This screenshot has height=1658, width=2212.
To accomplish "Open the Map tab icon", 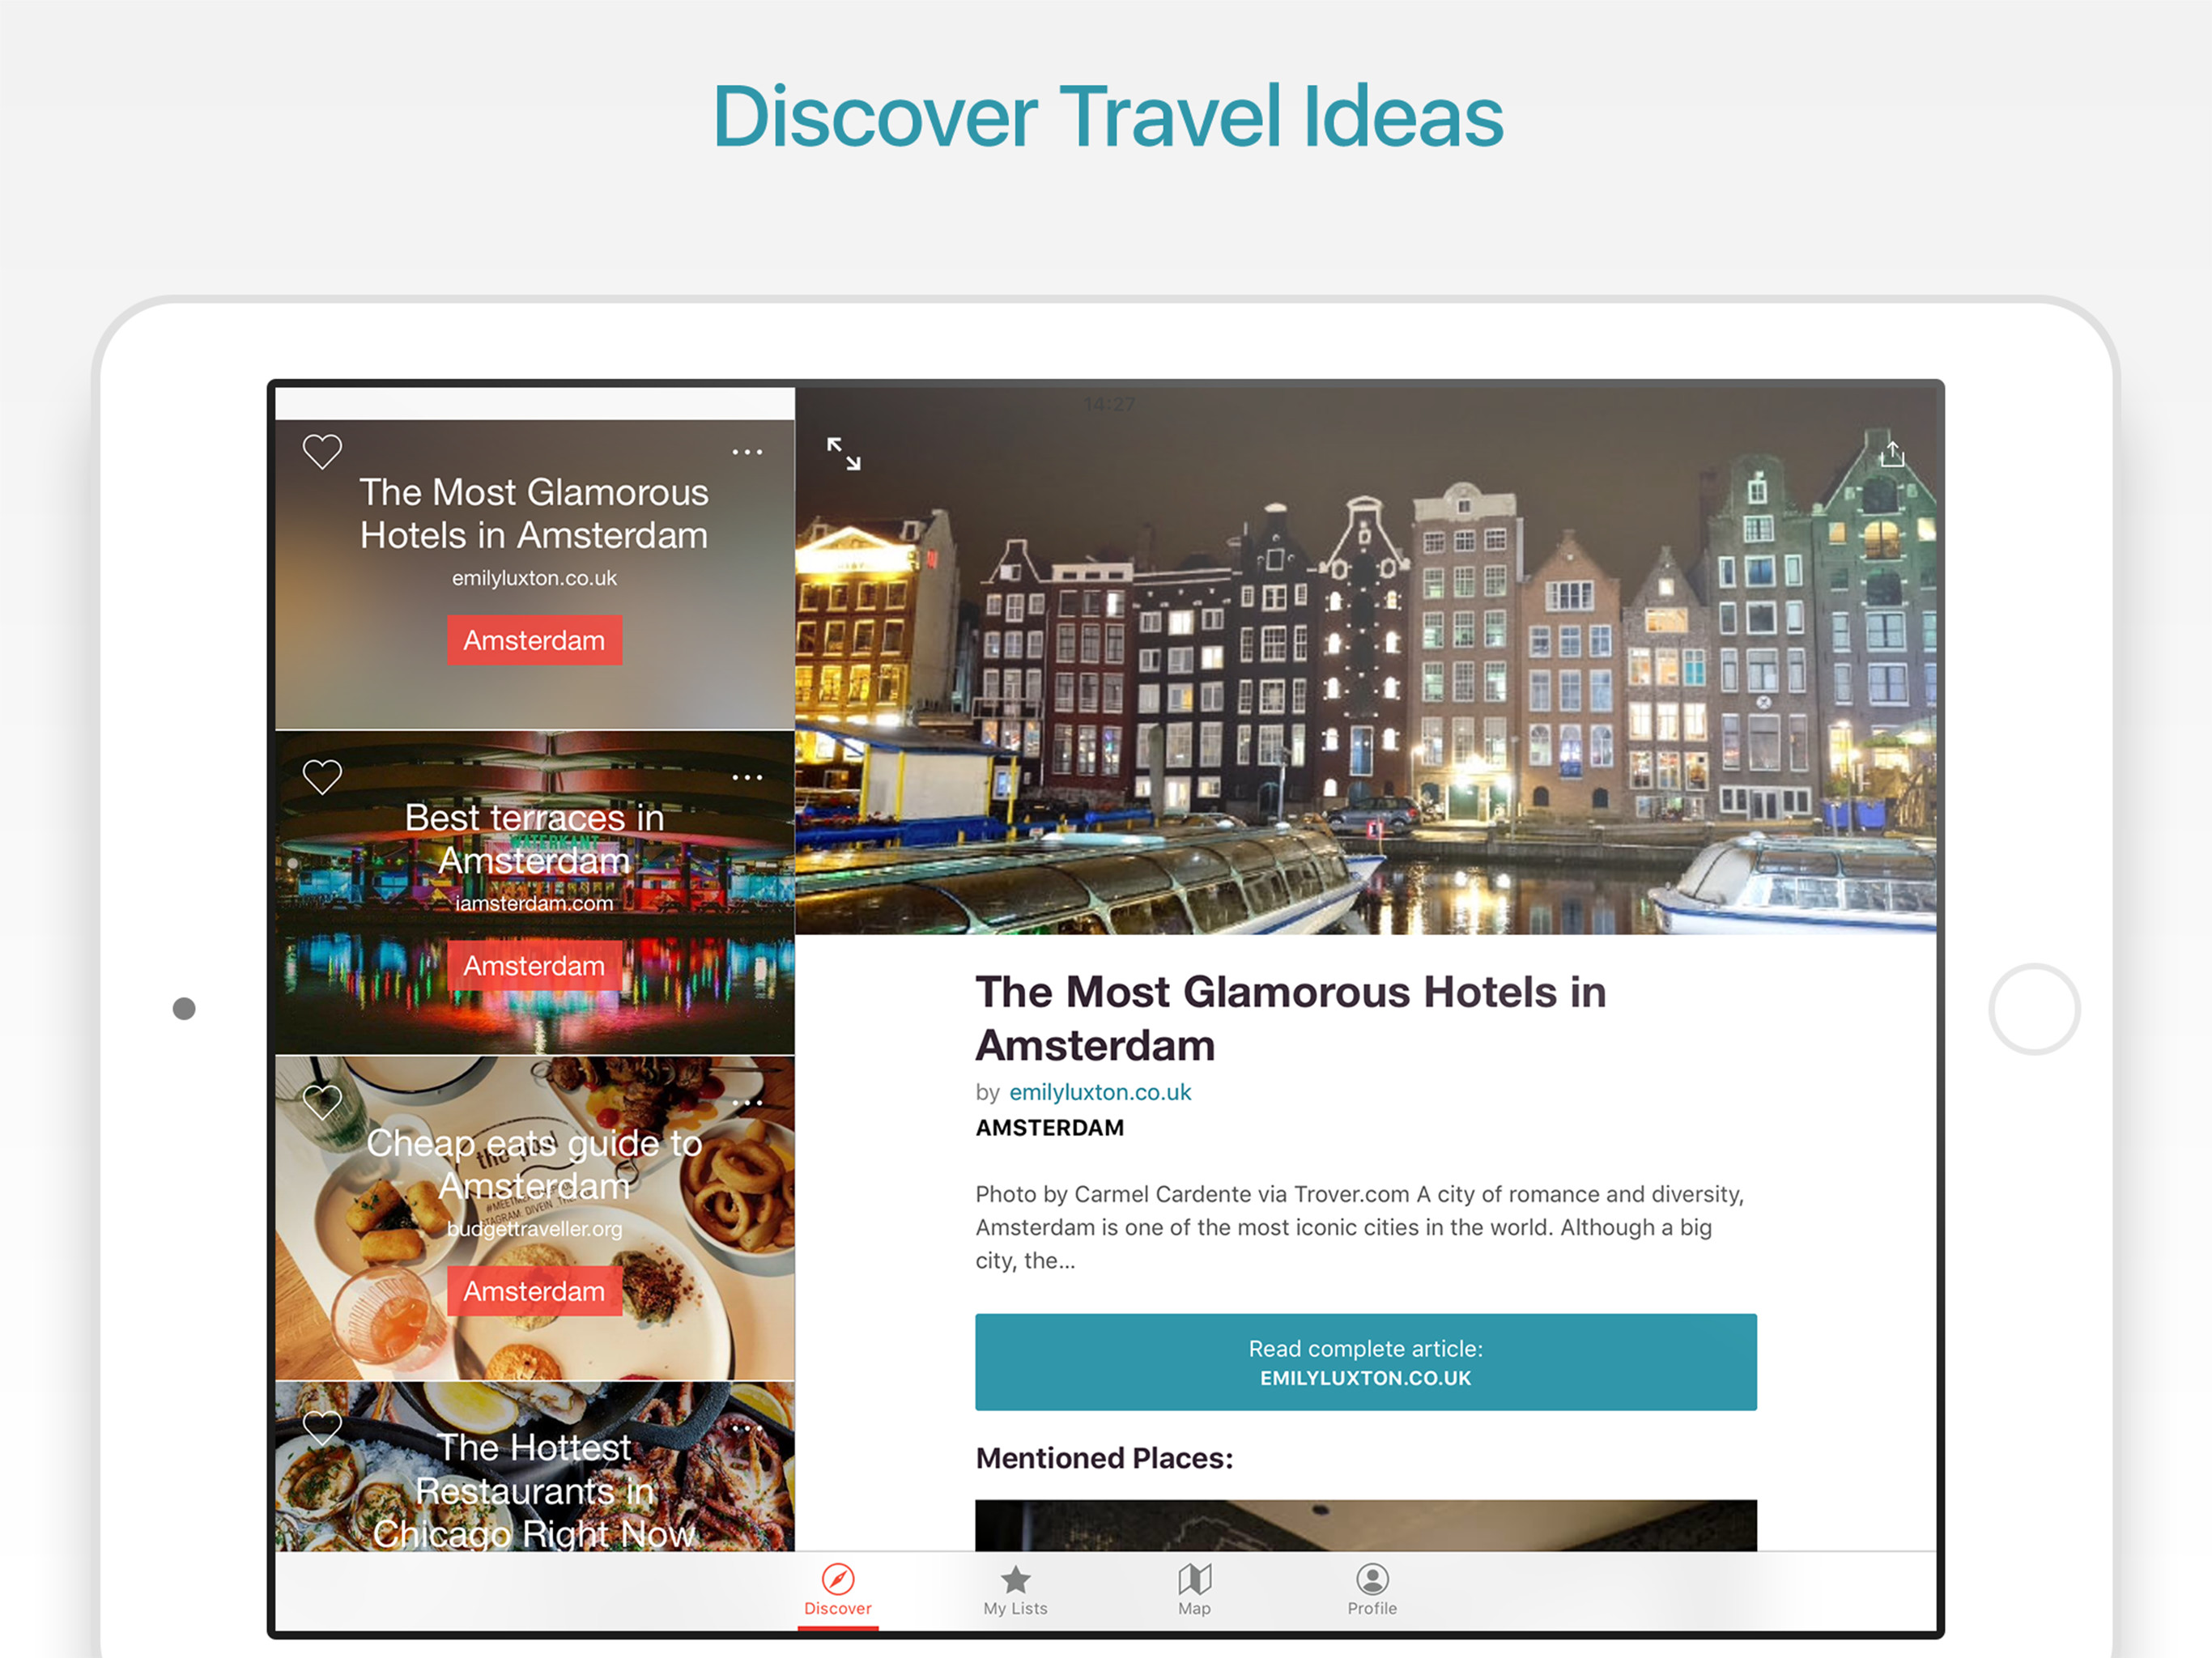I will pyautogui.click(x=1194, y=1590).
